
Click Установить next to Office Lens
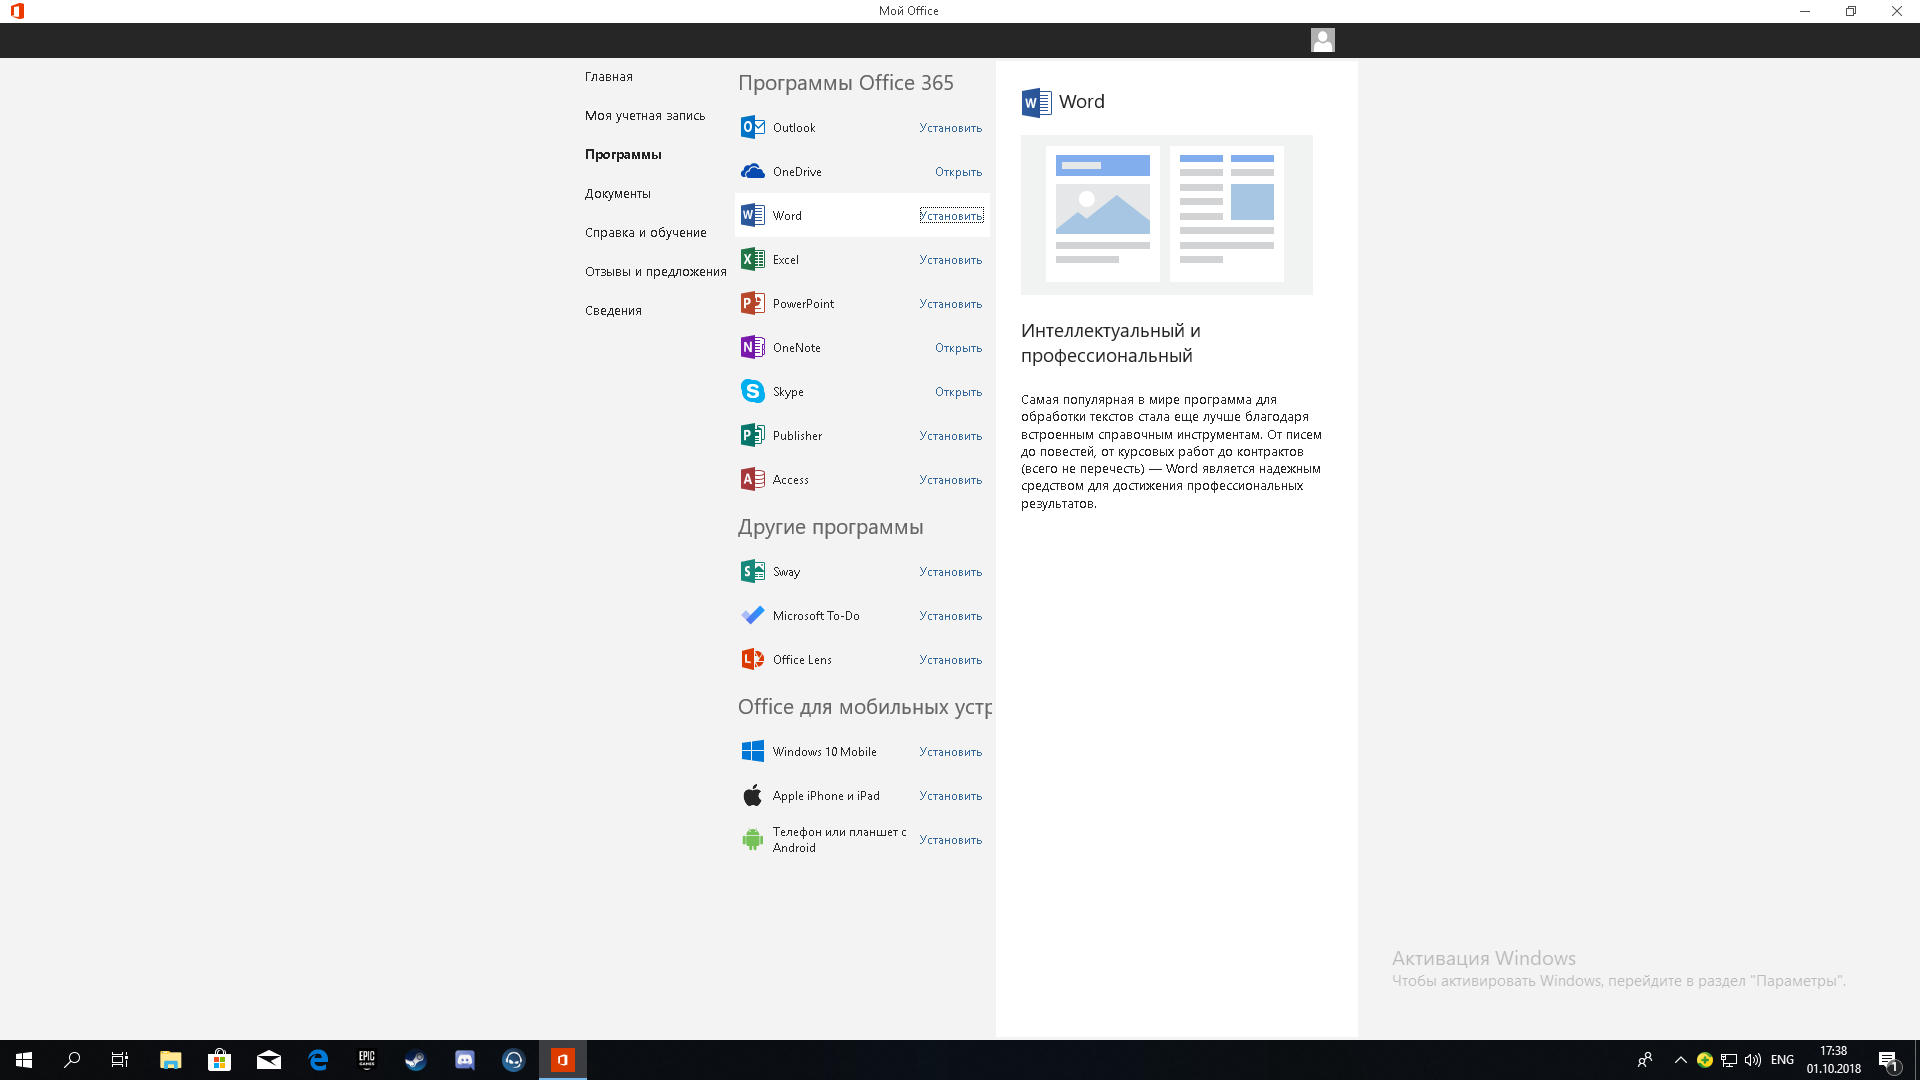pyautogui.click(x=951, y=660)
